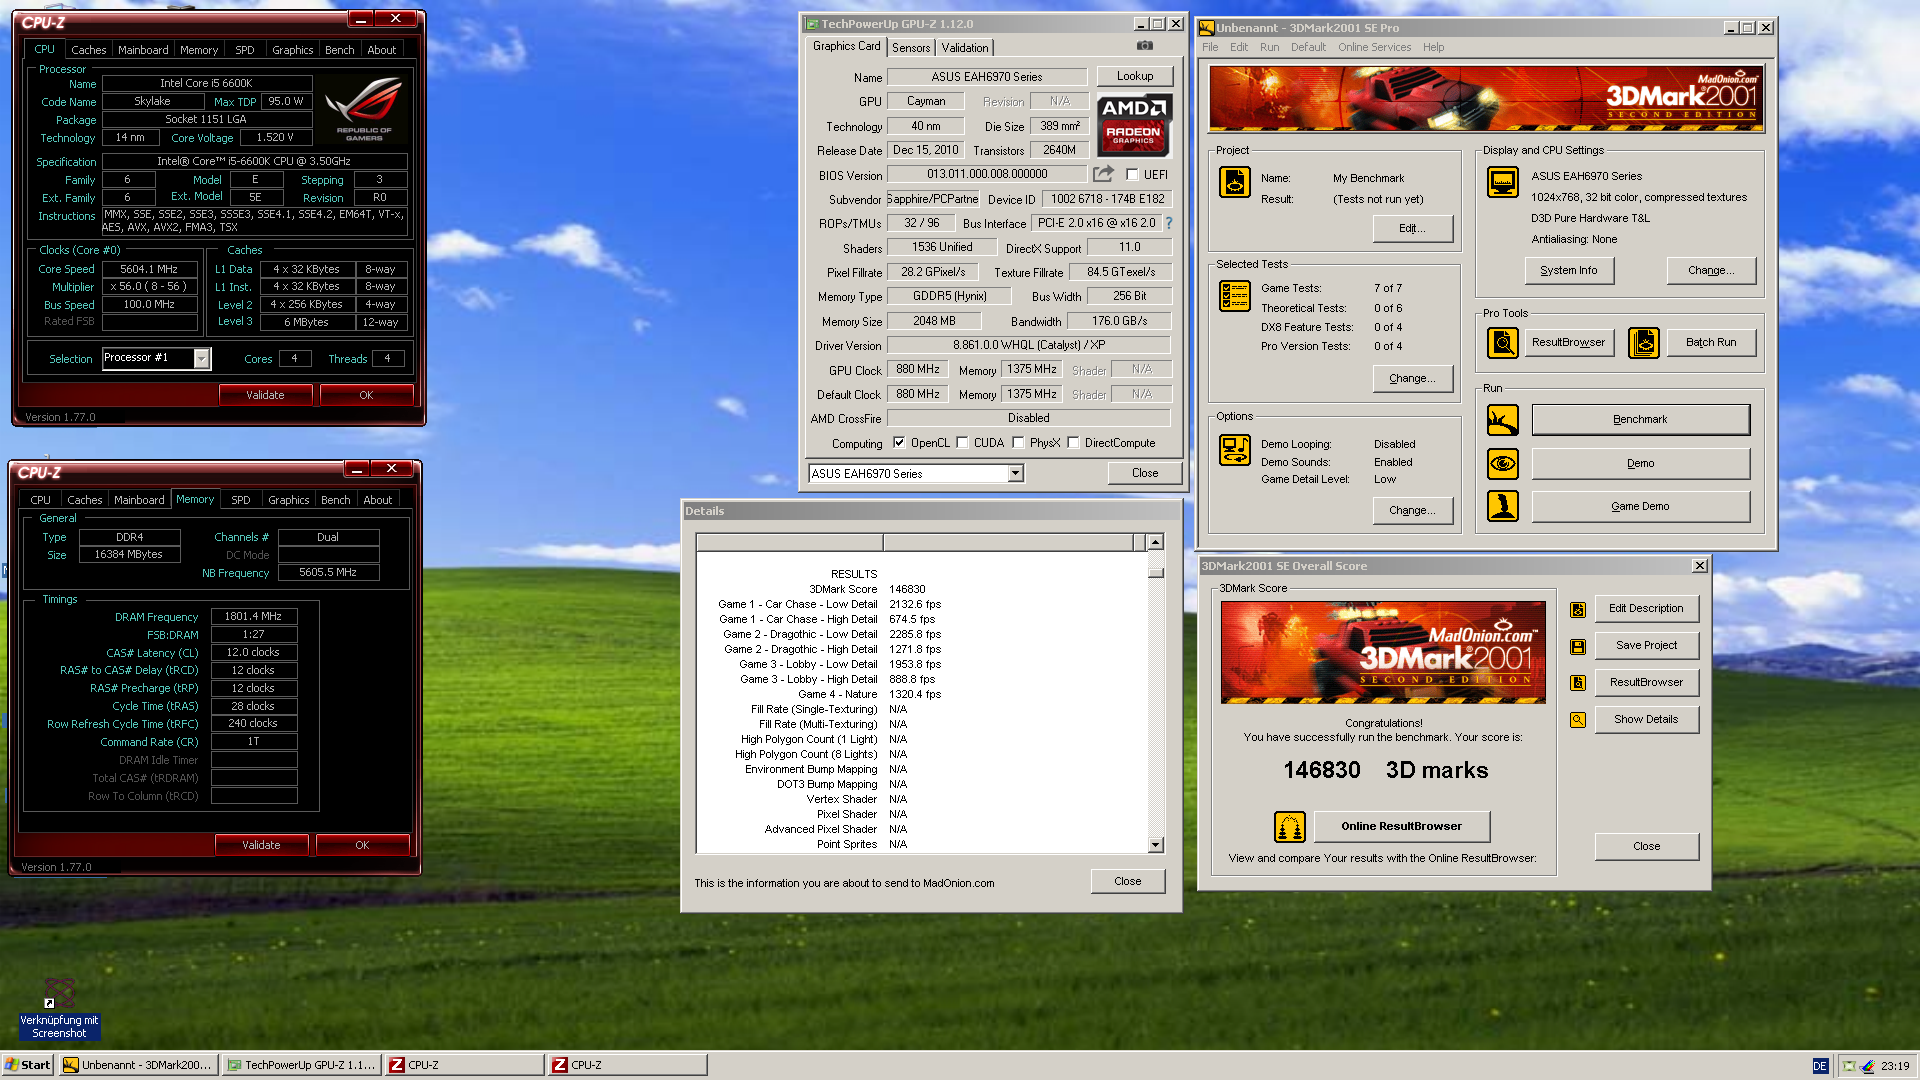
Task: Toggle the DirectCompute checkbox
Action: tap(1073, 443)
